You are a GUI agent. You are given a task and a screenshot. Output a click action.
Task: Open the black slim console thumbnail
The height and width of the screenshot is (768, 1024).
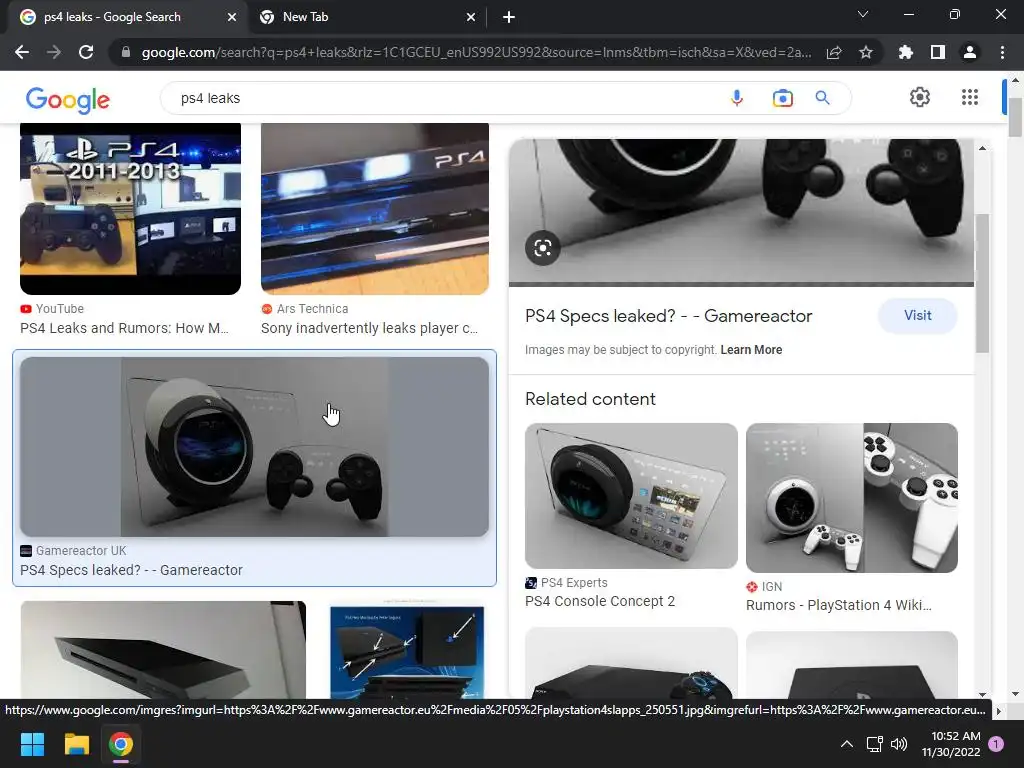coord(163,650)
